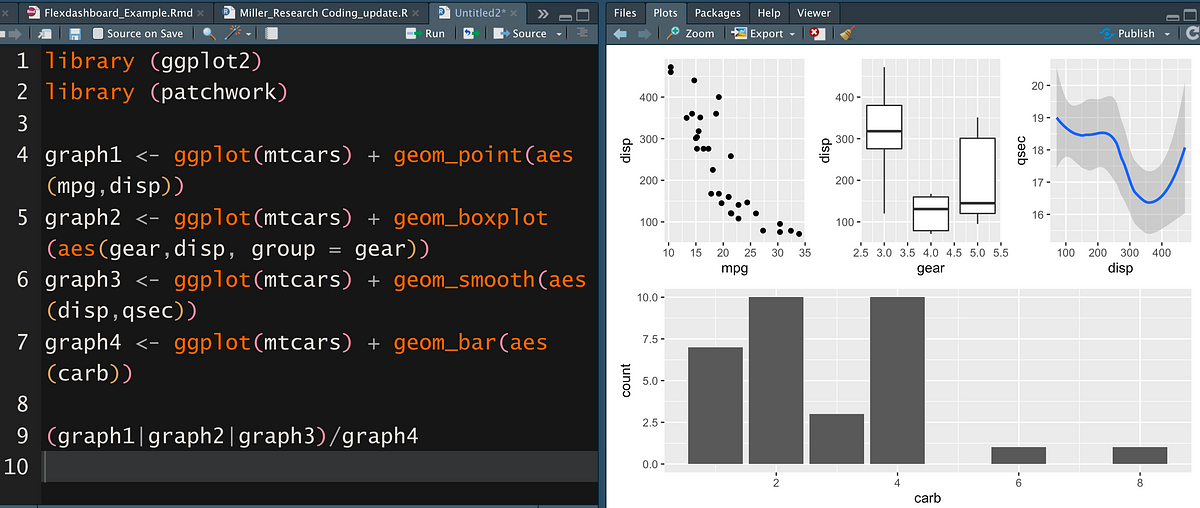Screen dimensions: 1200x508
Task: Go forward to next source location
Action: point(15,33)
